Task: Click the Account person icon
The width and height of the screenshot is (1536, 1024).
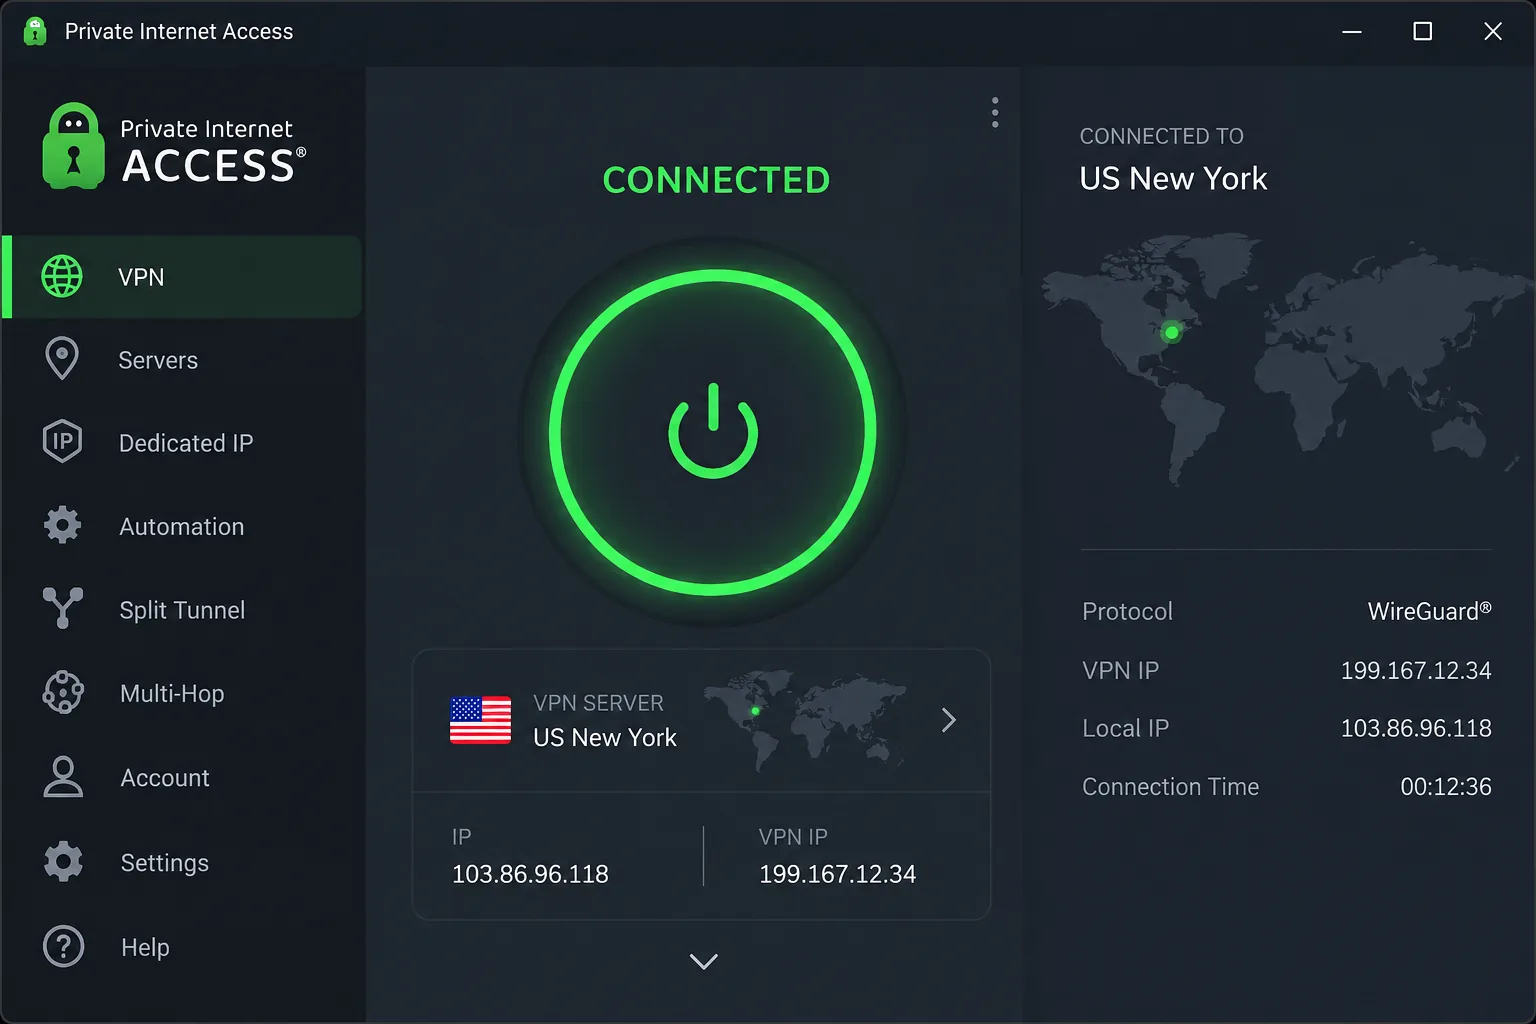Action: point(63,777)
